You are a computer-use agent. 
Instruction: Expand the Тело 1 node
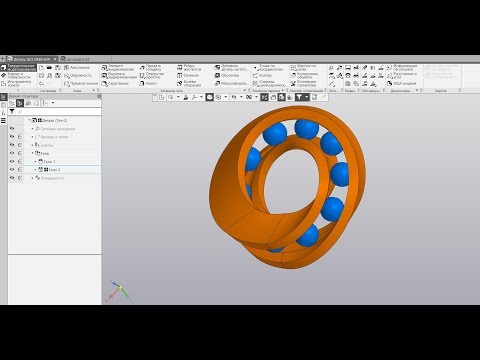pyautogui.click(x=36, y=161)
